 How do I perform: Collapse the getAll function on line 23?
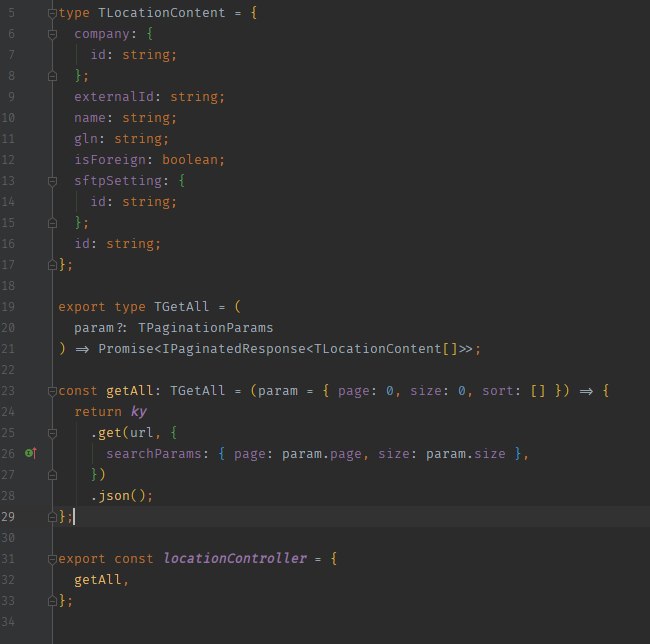[x=52, y=391]
